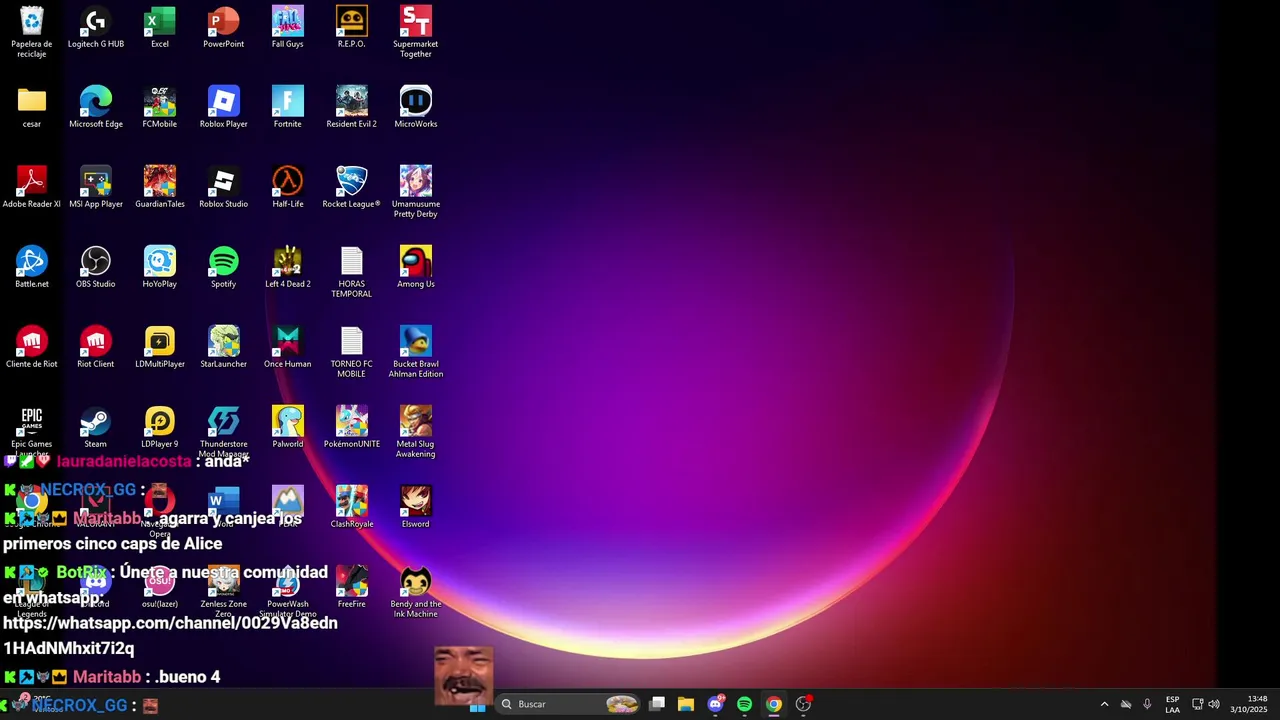The image size is (1280, 720).
Task: Open Discord from the taskbar
Action: tap(715, 704)
